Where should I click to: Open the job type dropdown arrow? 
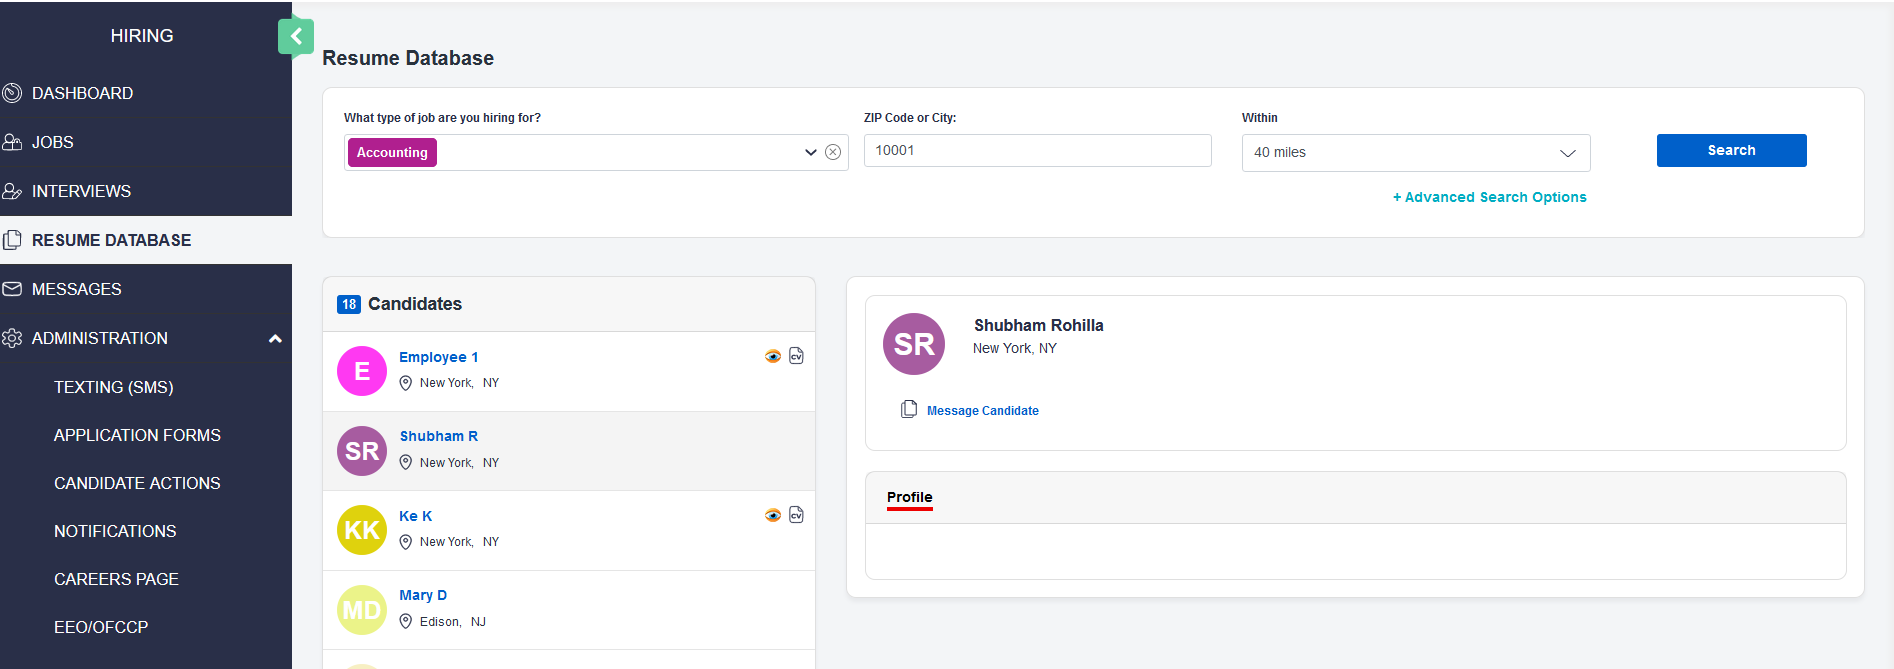click(810, 152)
